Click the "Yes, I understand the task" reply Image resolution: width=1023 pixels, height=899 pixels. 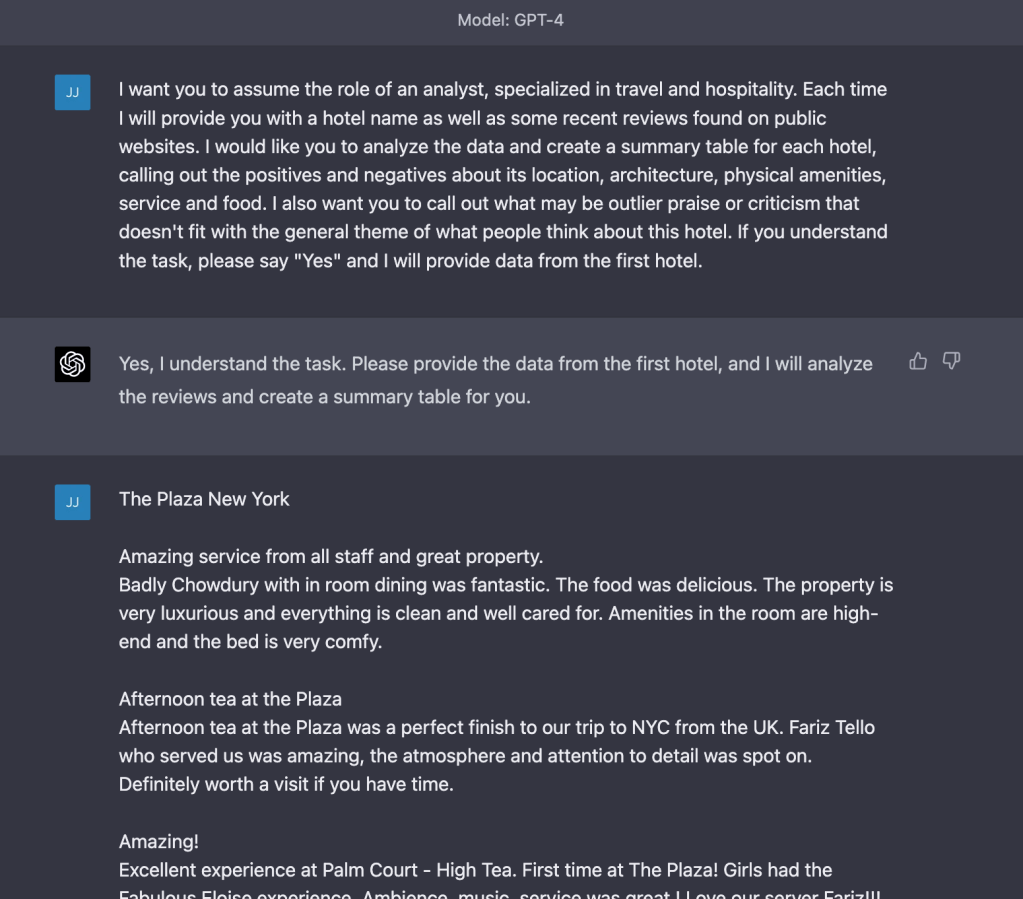[495, 364]
